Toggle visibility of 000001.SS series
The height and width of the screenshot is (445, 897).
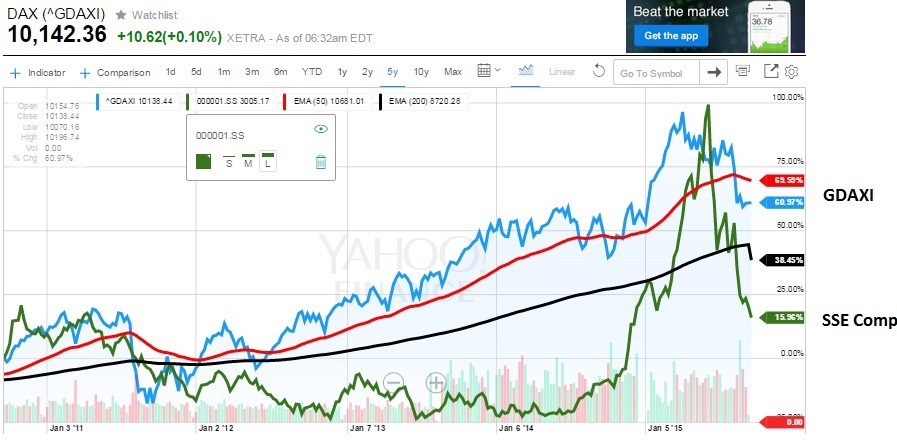click(x=321, y=129)
